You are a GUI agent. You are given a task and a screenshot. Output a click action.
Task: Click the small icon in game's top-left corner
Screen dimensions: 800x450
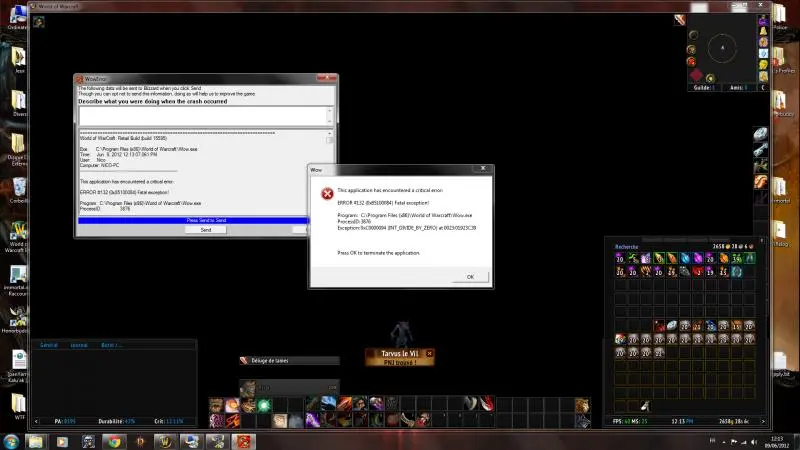click(x=39, y=21)
